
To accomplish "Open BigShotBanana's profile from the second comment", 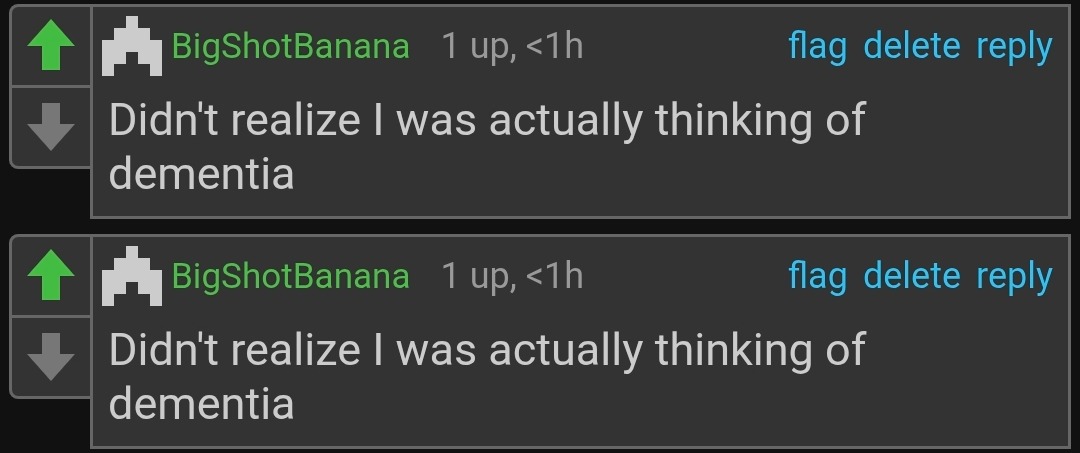I will 291,277.
